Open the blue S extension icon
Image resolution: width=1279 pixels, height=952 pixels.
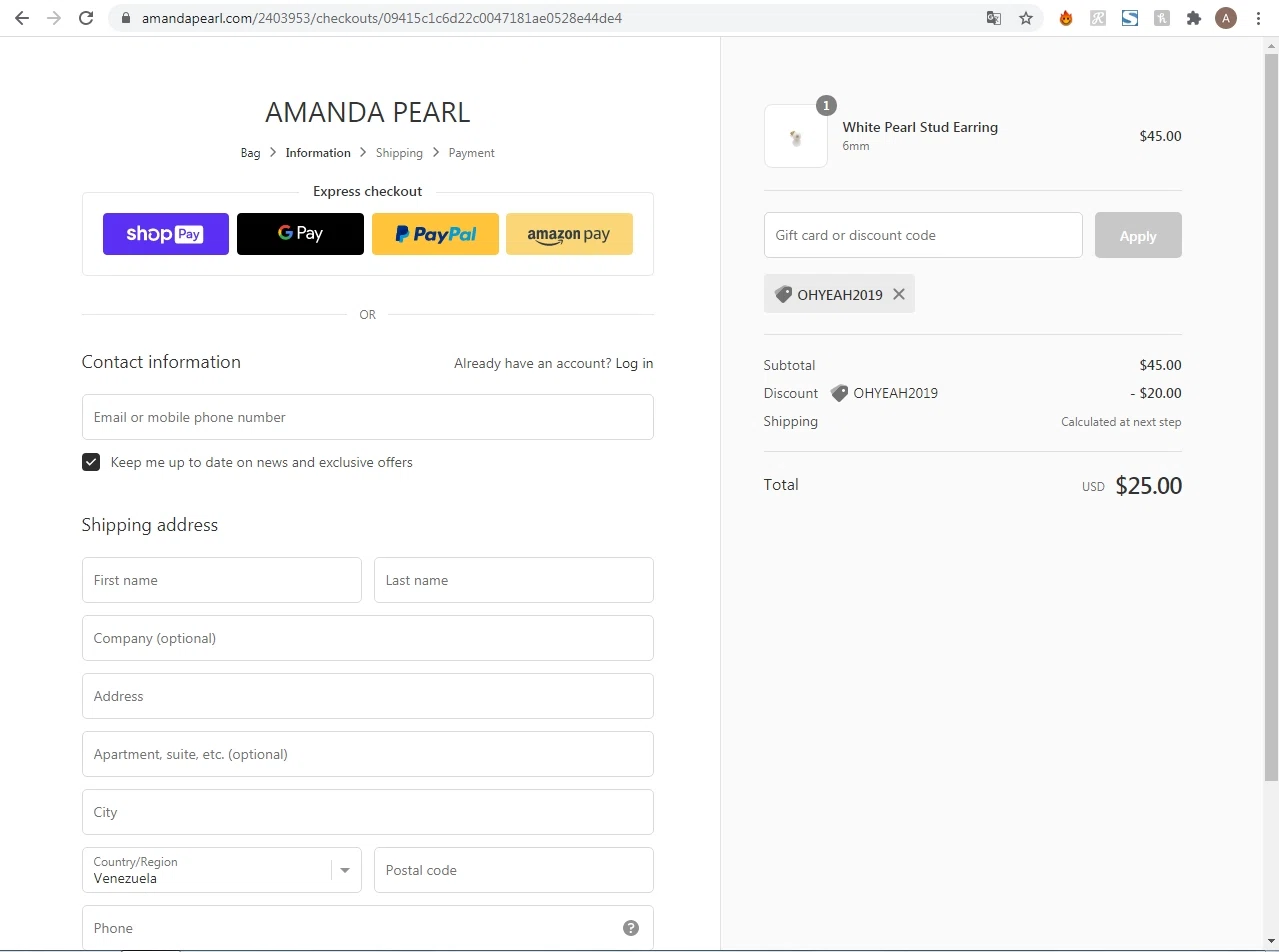[1130, 18]
